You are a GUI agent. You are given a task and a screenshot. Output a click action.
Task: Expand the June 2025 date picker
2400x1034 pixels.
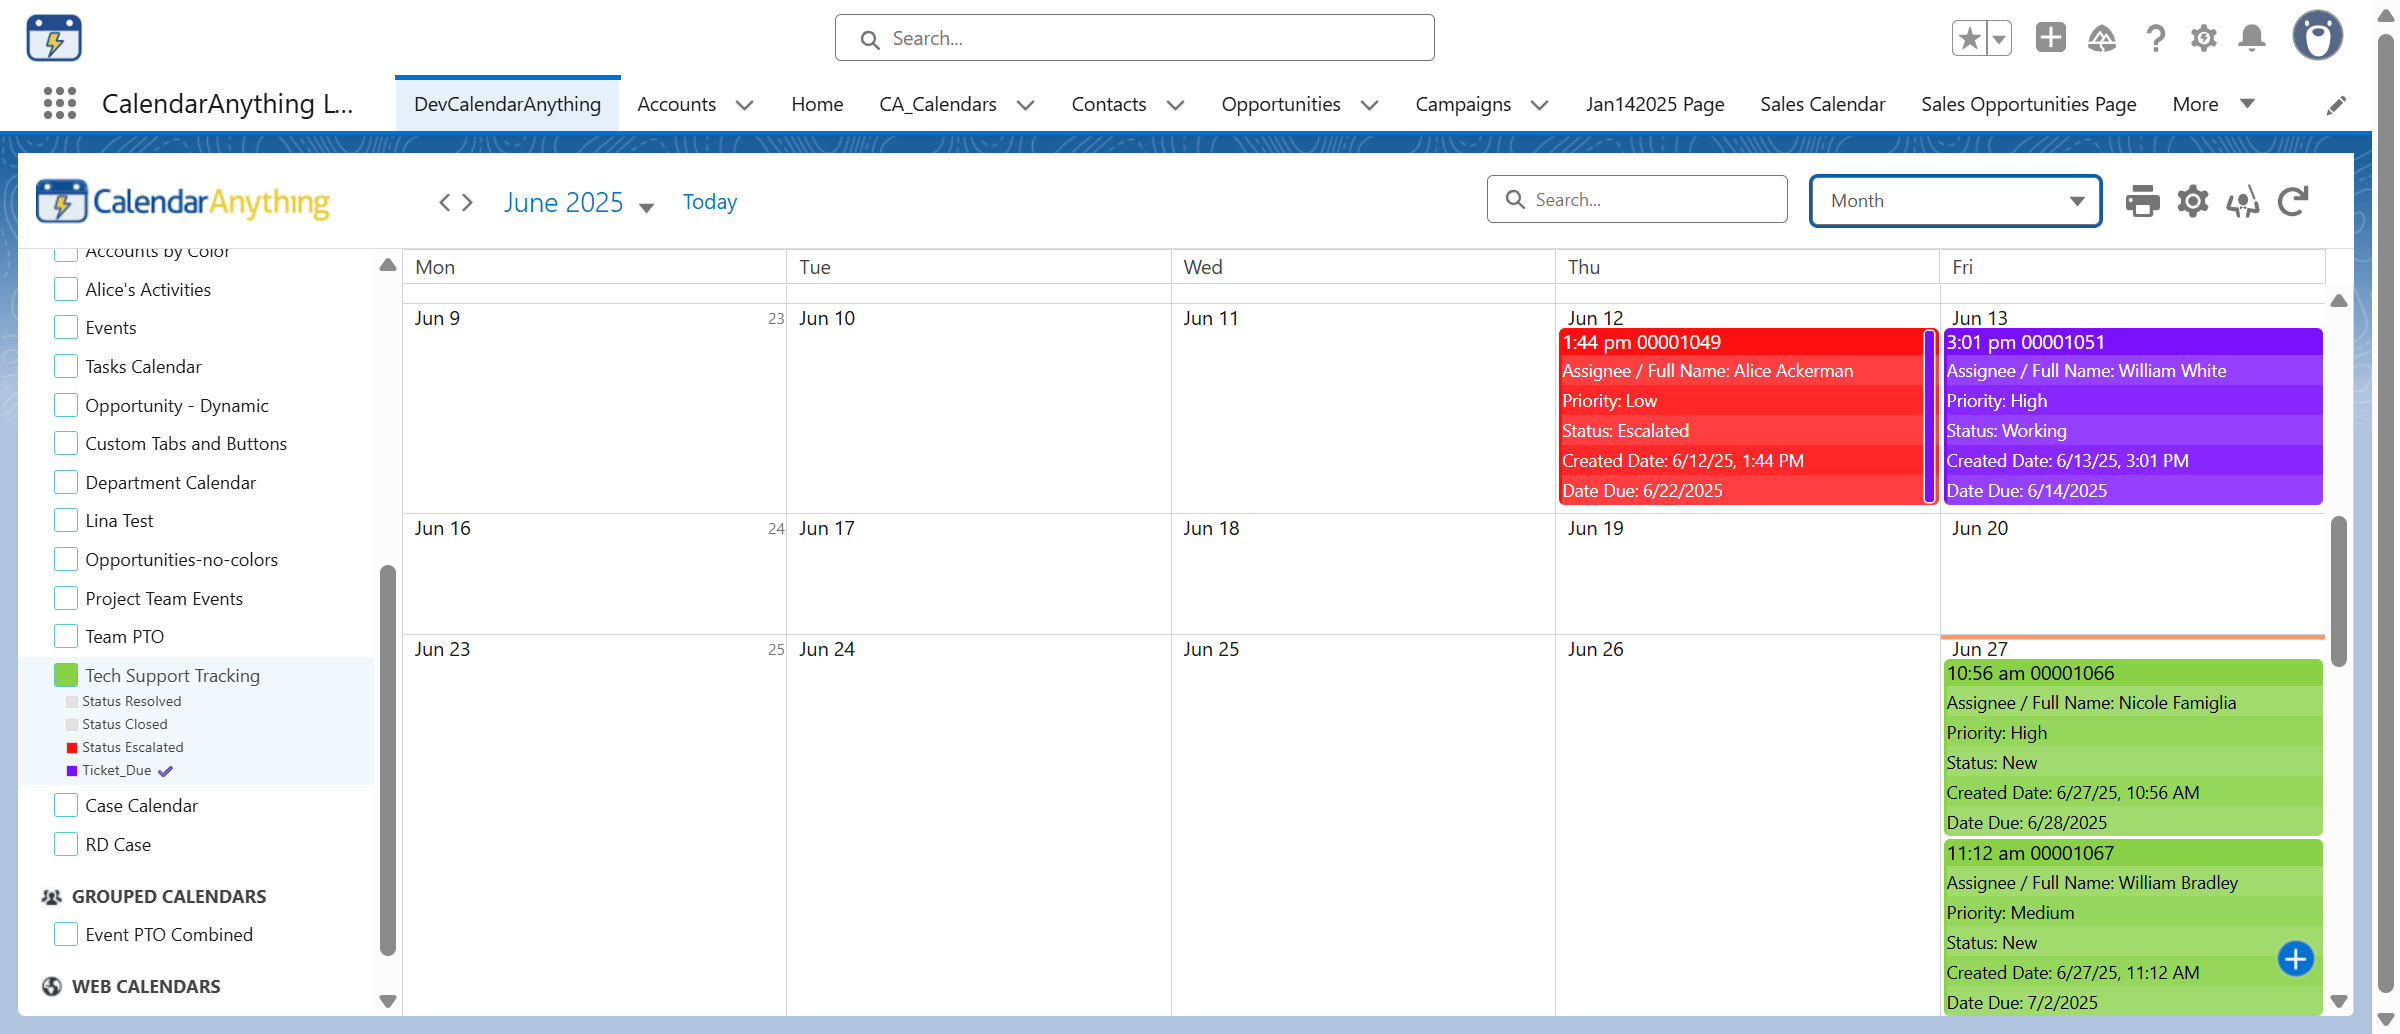[x=647, y=207]
